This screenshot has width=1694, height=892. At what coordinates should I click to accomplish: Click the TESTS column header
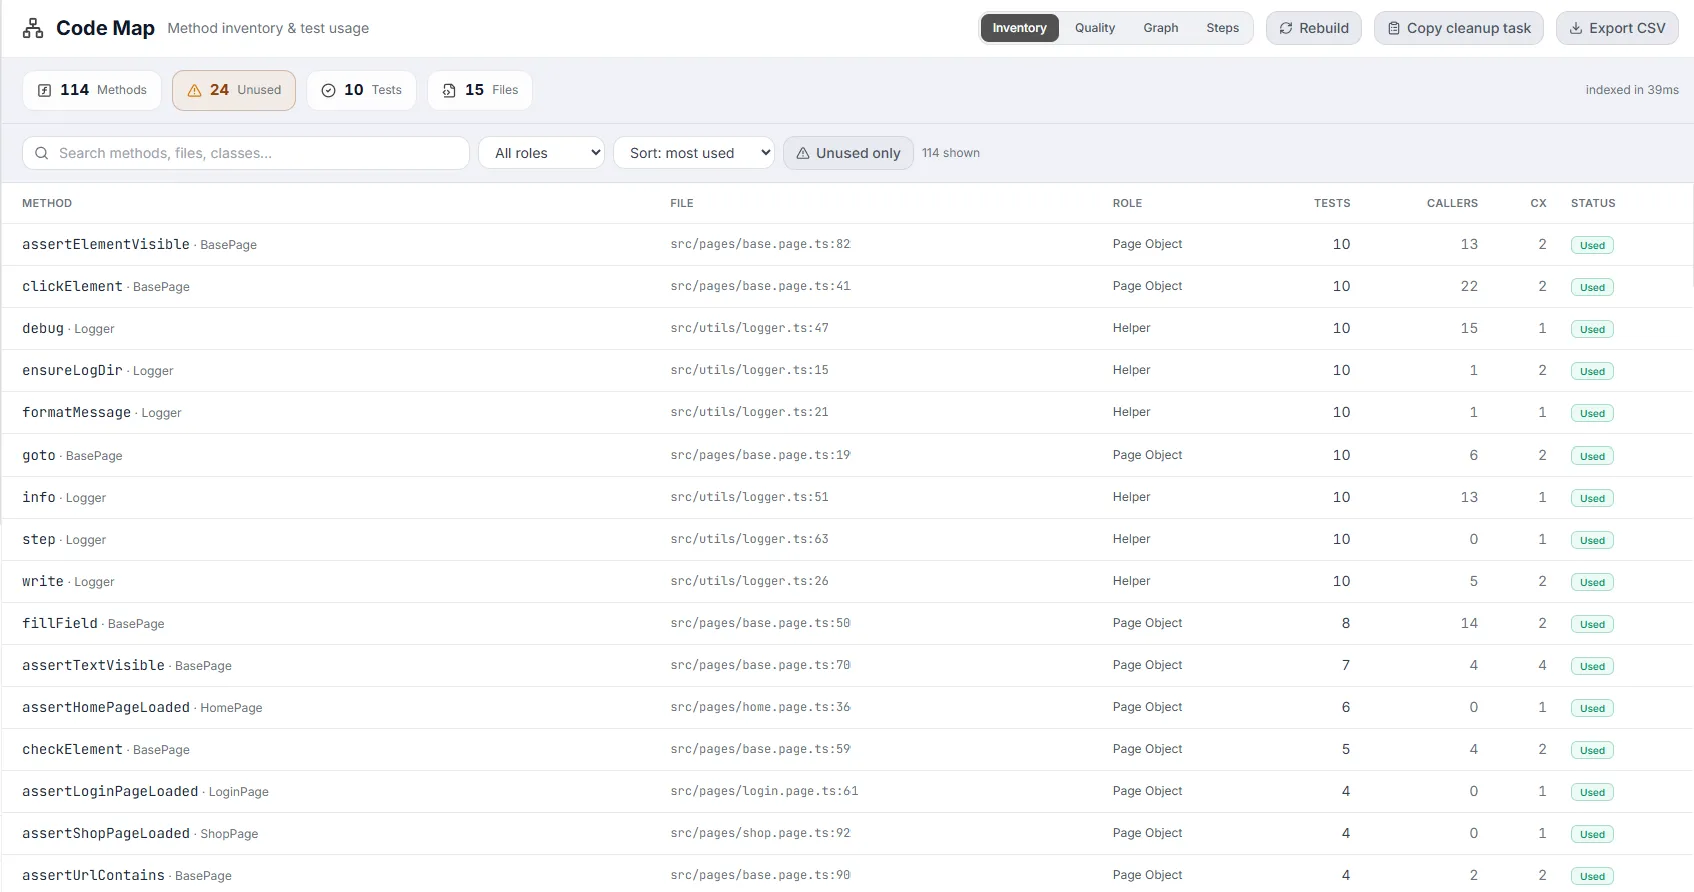(x=1332, y=203)
